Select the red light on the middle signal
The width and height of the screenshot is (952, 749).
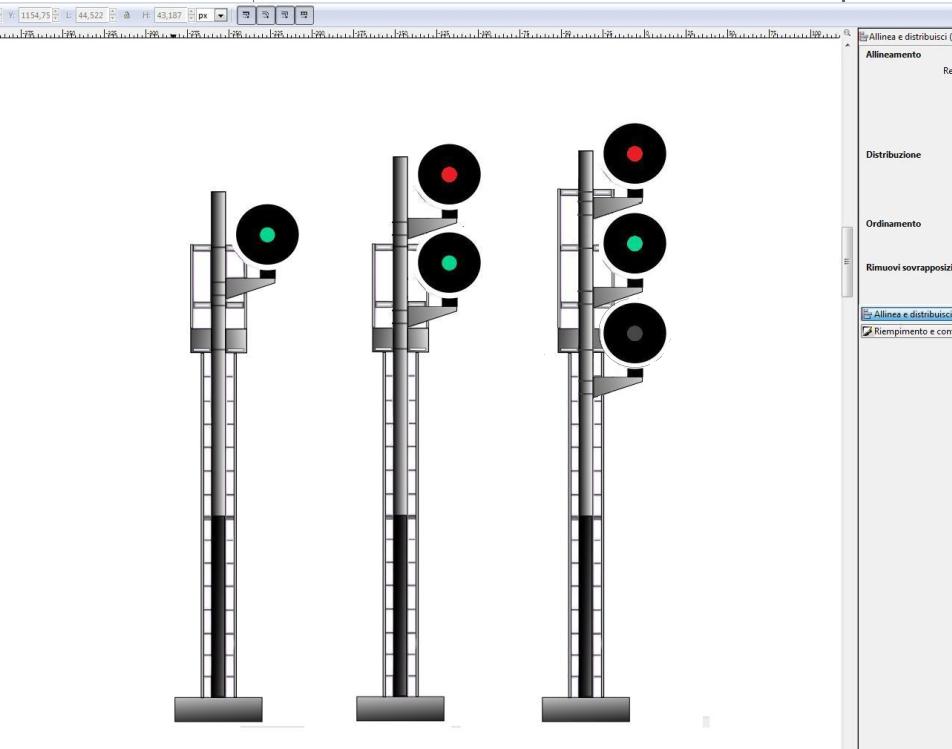pyautogui.click(x=449, y=174)
